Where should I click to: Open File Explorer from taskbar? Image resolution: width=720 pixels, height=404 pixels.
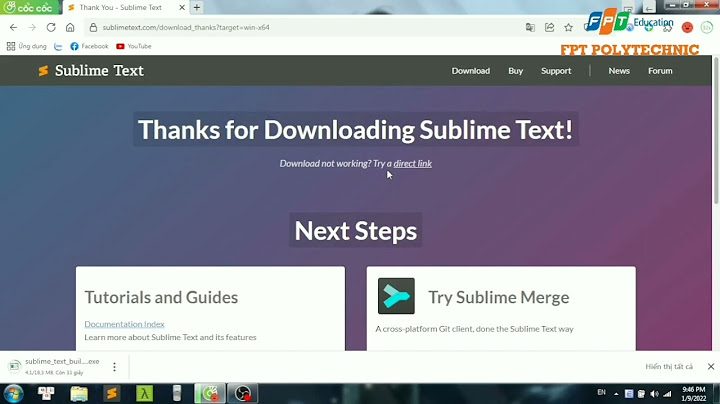click(79, 393)
